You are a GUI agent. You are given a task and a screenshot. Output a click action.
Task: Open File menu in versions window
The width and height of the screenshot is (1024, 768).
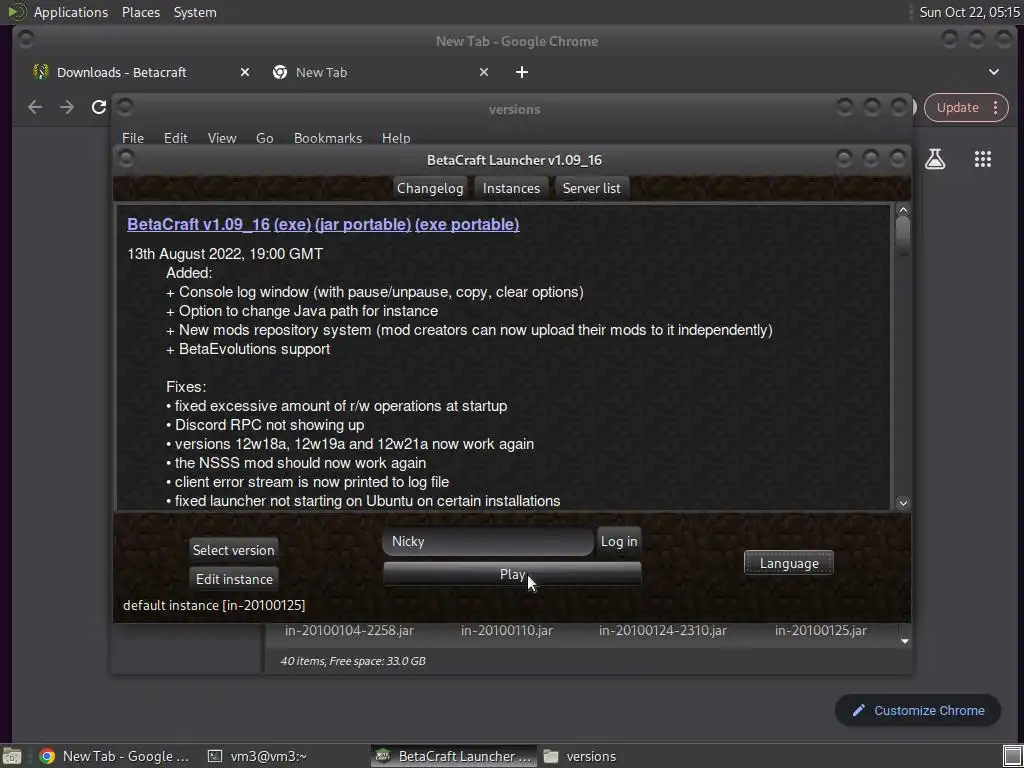[133, 138]
